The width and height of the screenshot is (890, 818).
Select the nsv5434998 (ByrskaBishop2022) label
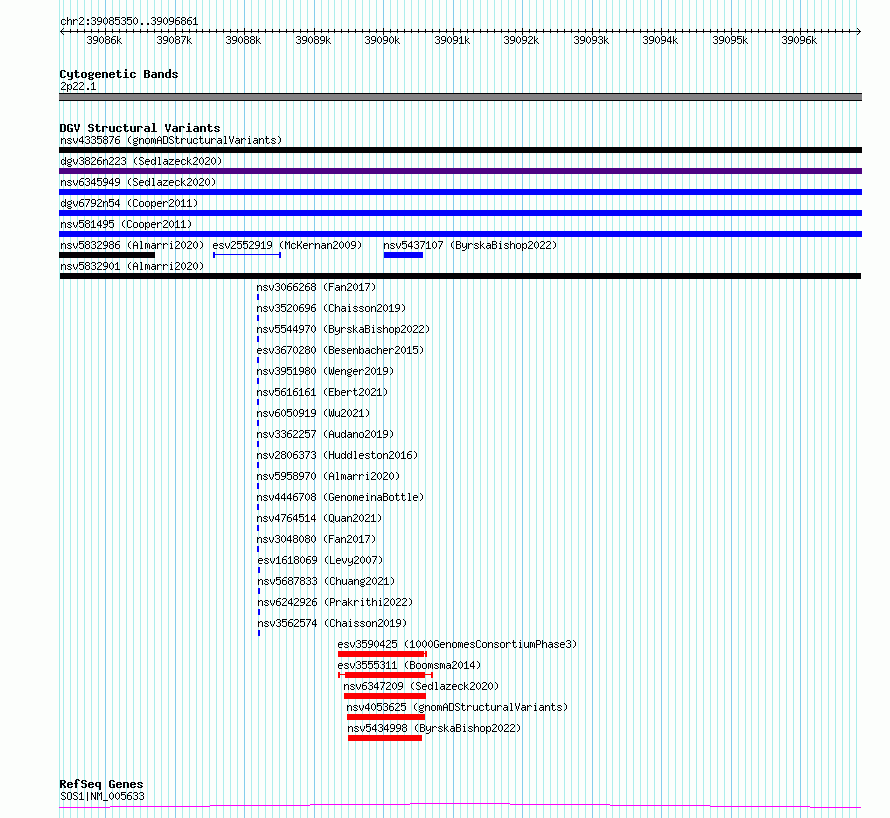pyautogui.click(x=434, y=728)
